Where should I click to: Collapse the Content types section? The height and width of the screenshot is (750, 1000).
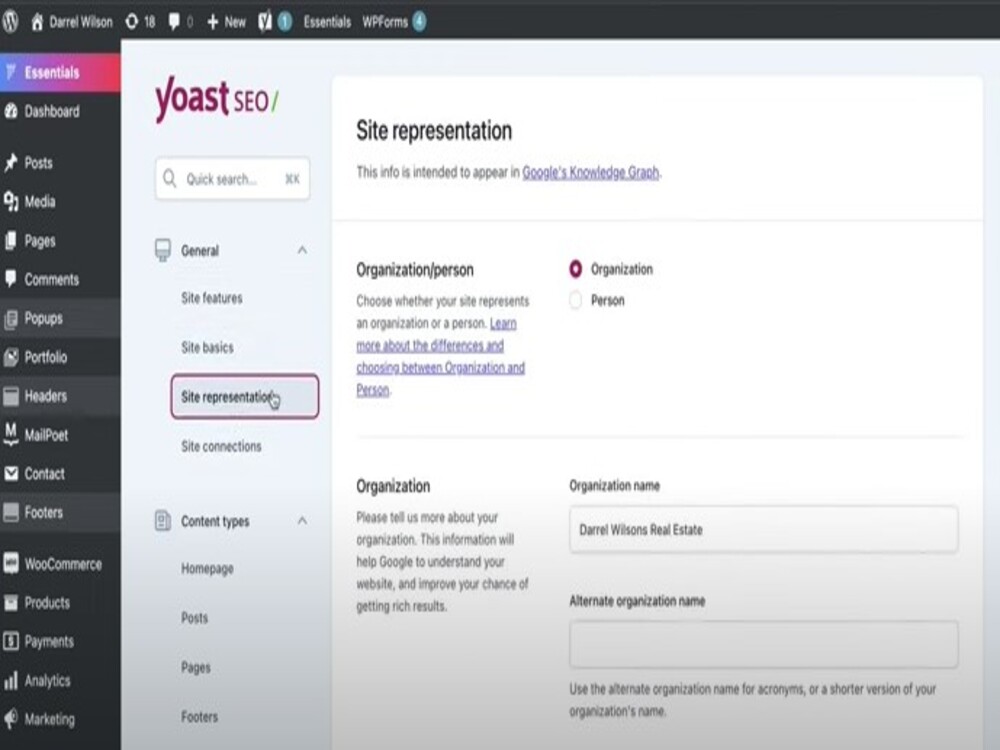(x=302, y=521)
